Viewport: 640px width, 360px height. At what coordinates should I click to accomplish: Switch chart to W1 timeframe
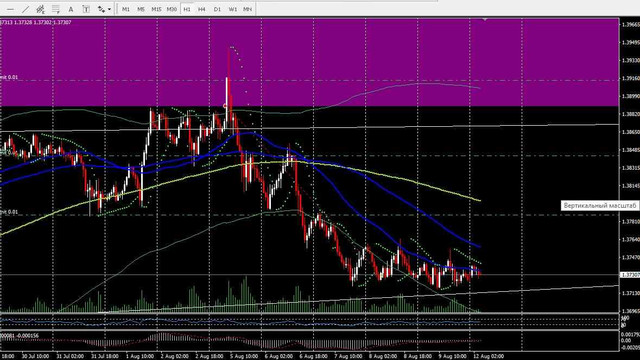pos(233,9)
